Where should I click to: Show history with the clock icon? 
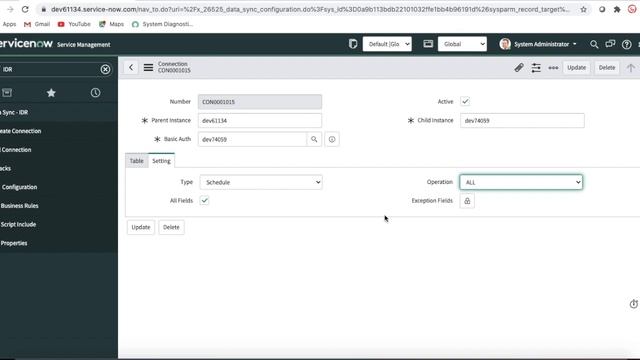pos(95,93)
